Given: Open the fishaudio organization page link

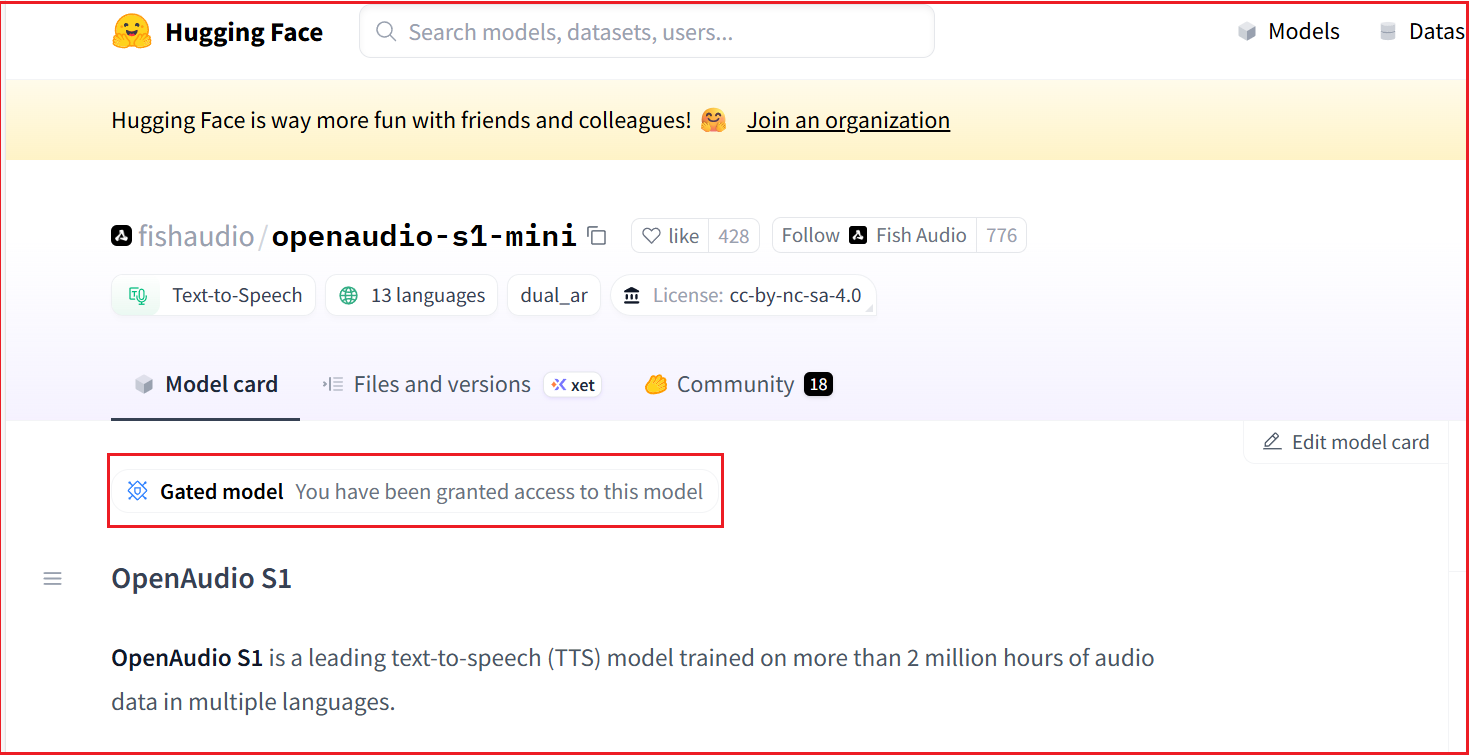Looking at the screenshot, I should tap(195, 236).
